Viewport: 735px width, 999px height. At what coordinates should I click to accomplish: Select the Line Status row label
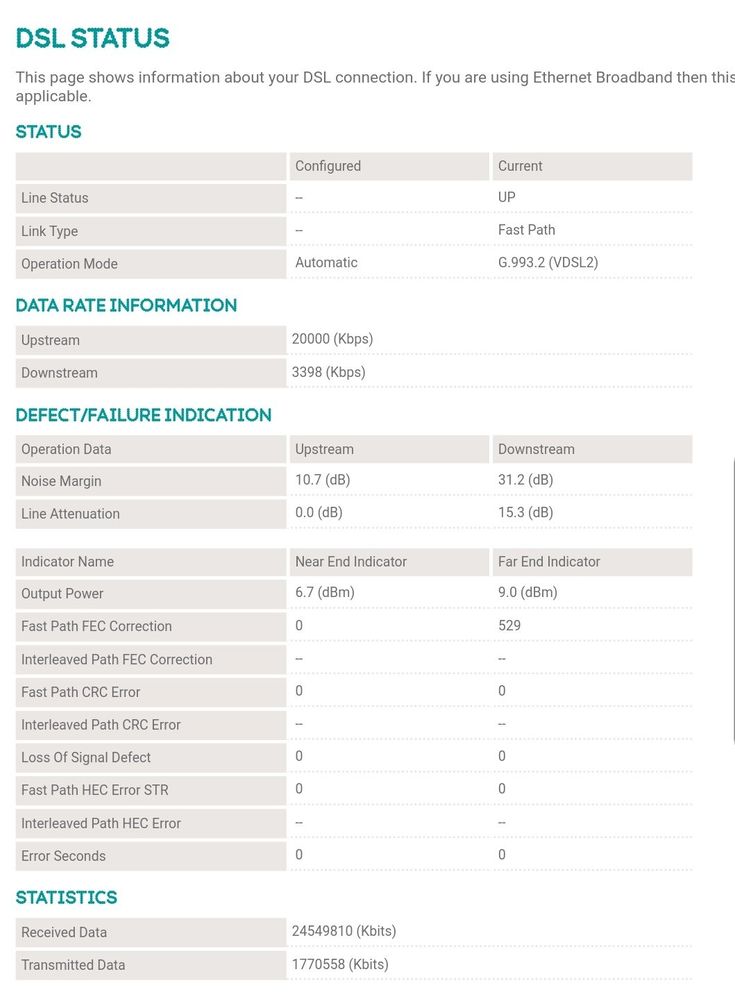pyautogui.click(x=151, y=198)
